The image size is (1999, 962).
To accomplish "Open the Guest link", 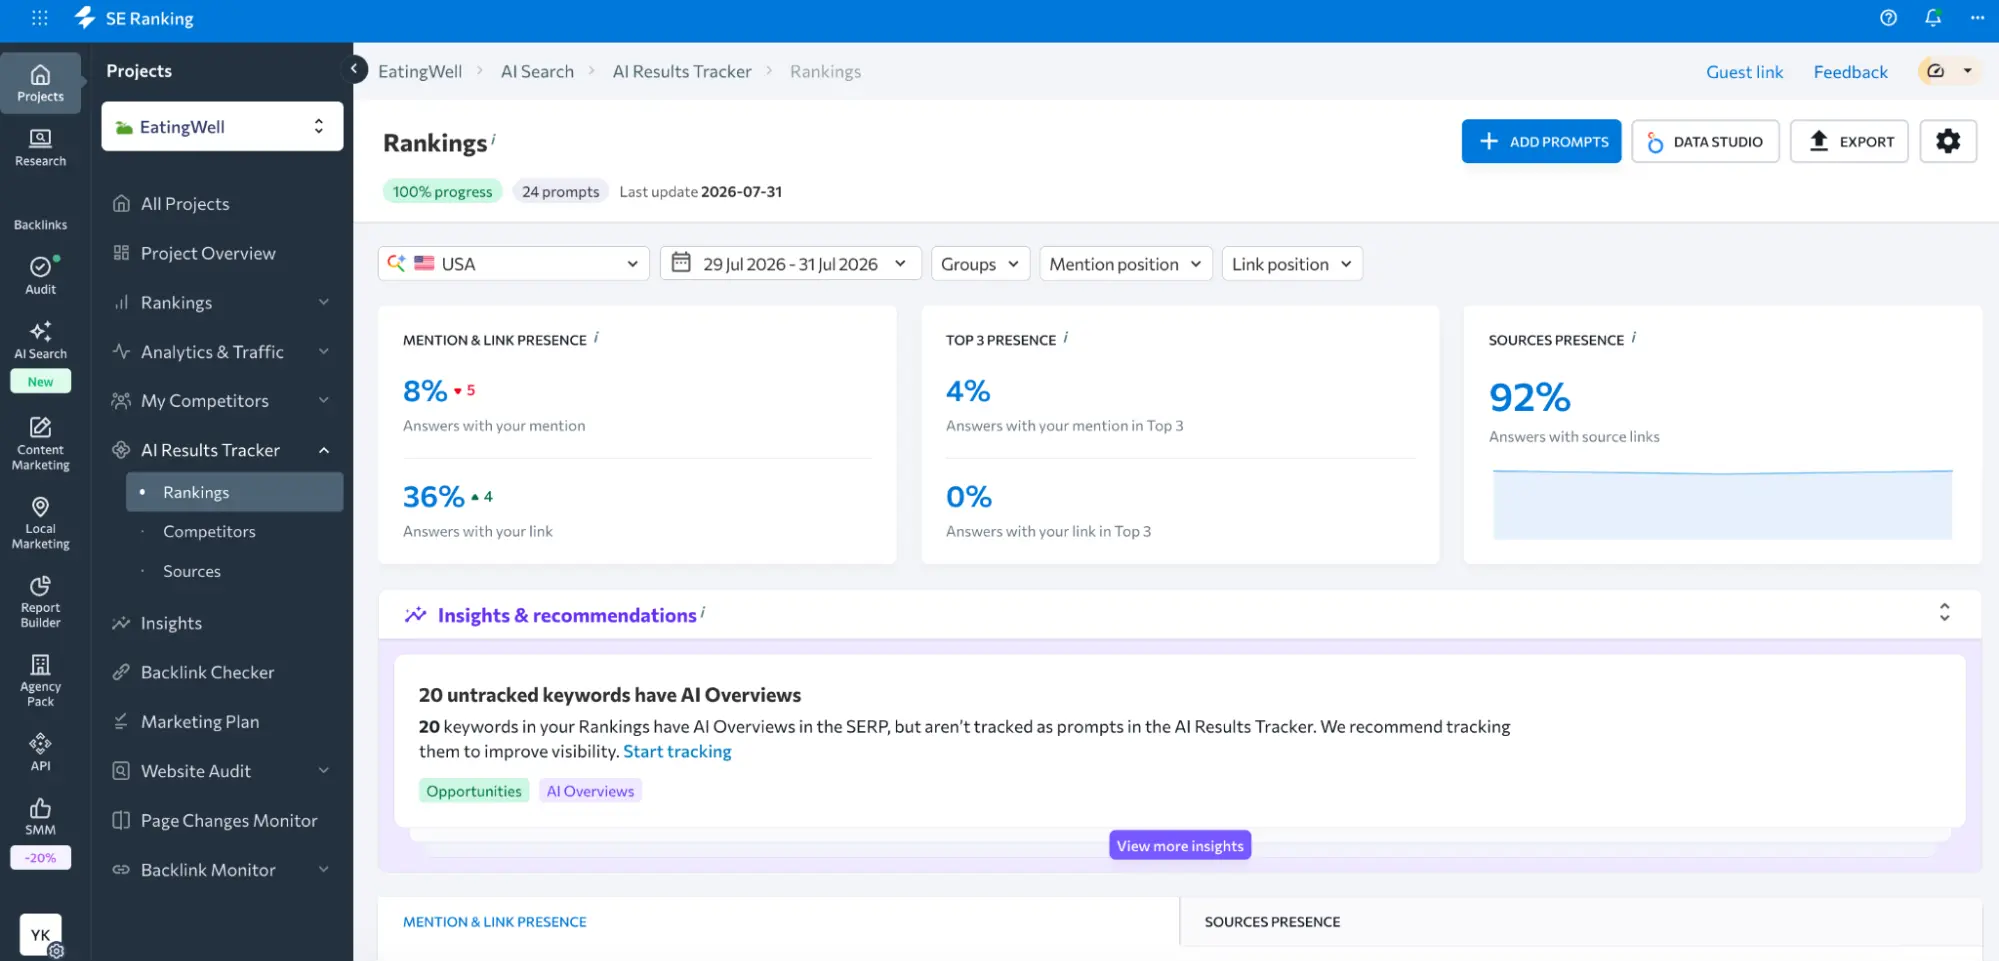I will pos(1744,71).
